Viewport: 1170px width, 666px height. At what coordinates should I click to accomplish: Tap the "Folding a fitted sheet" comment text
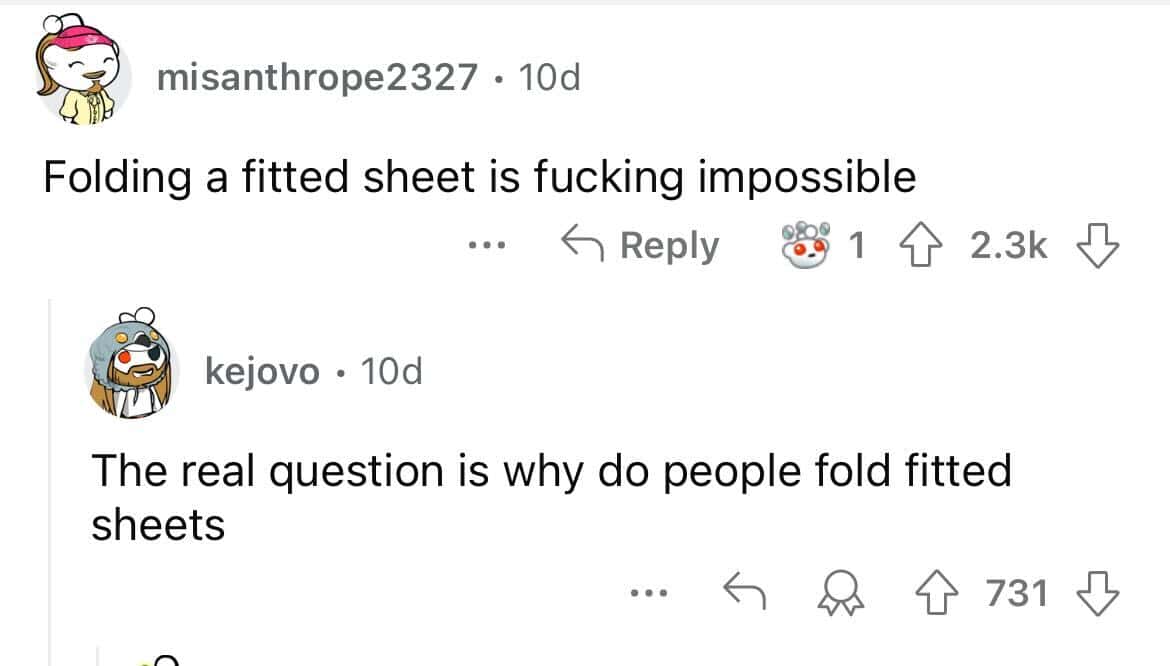480,177
